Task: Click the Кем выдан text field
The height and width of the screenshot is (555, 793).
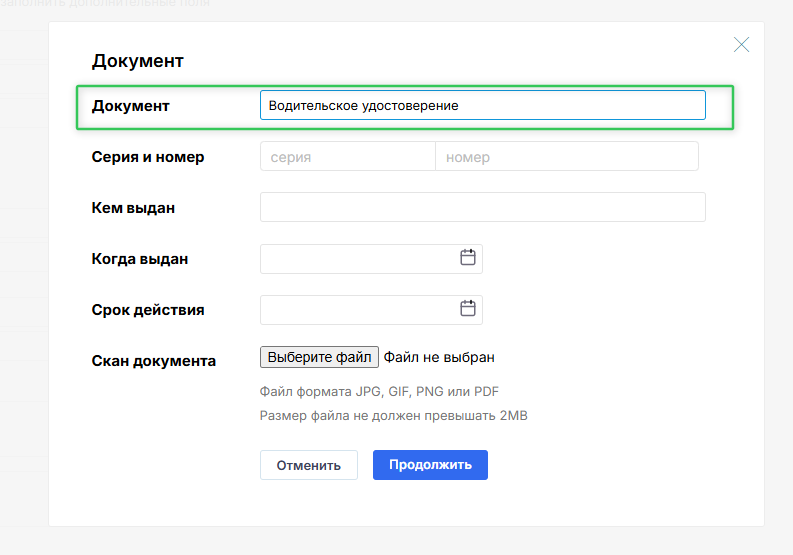Action: (x=482, y=207)
